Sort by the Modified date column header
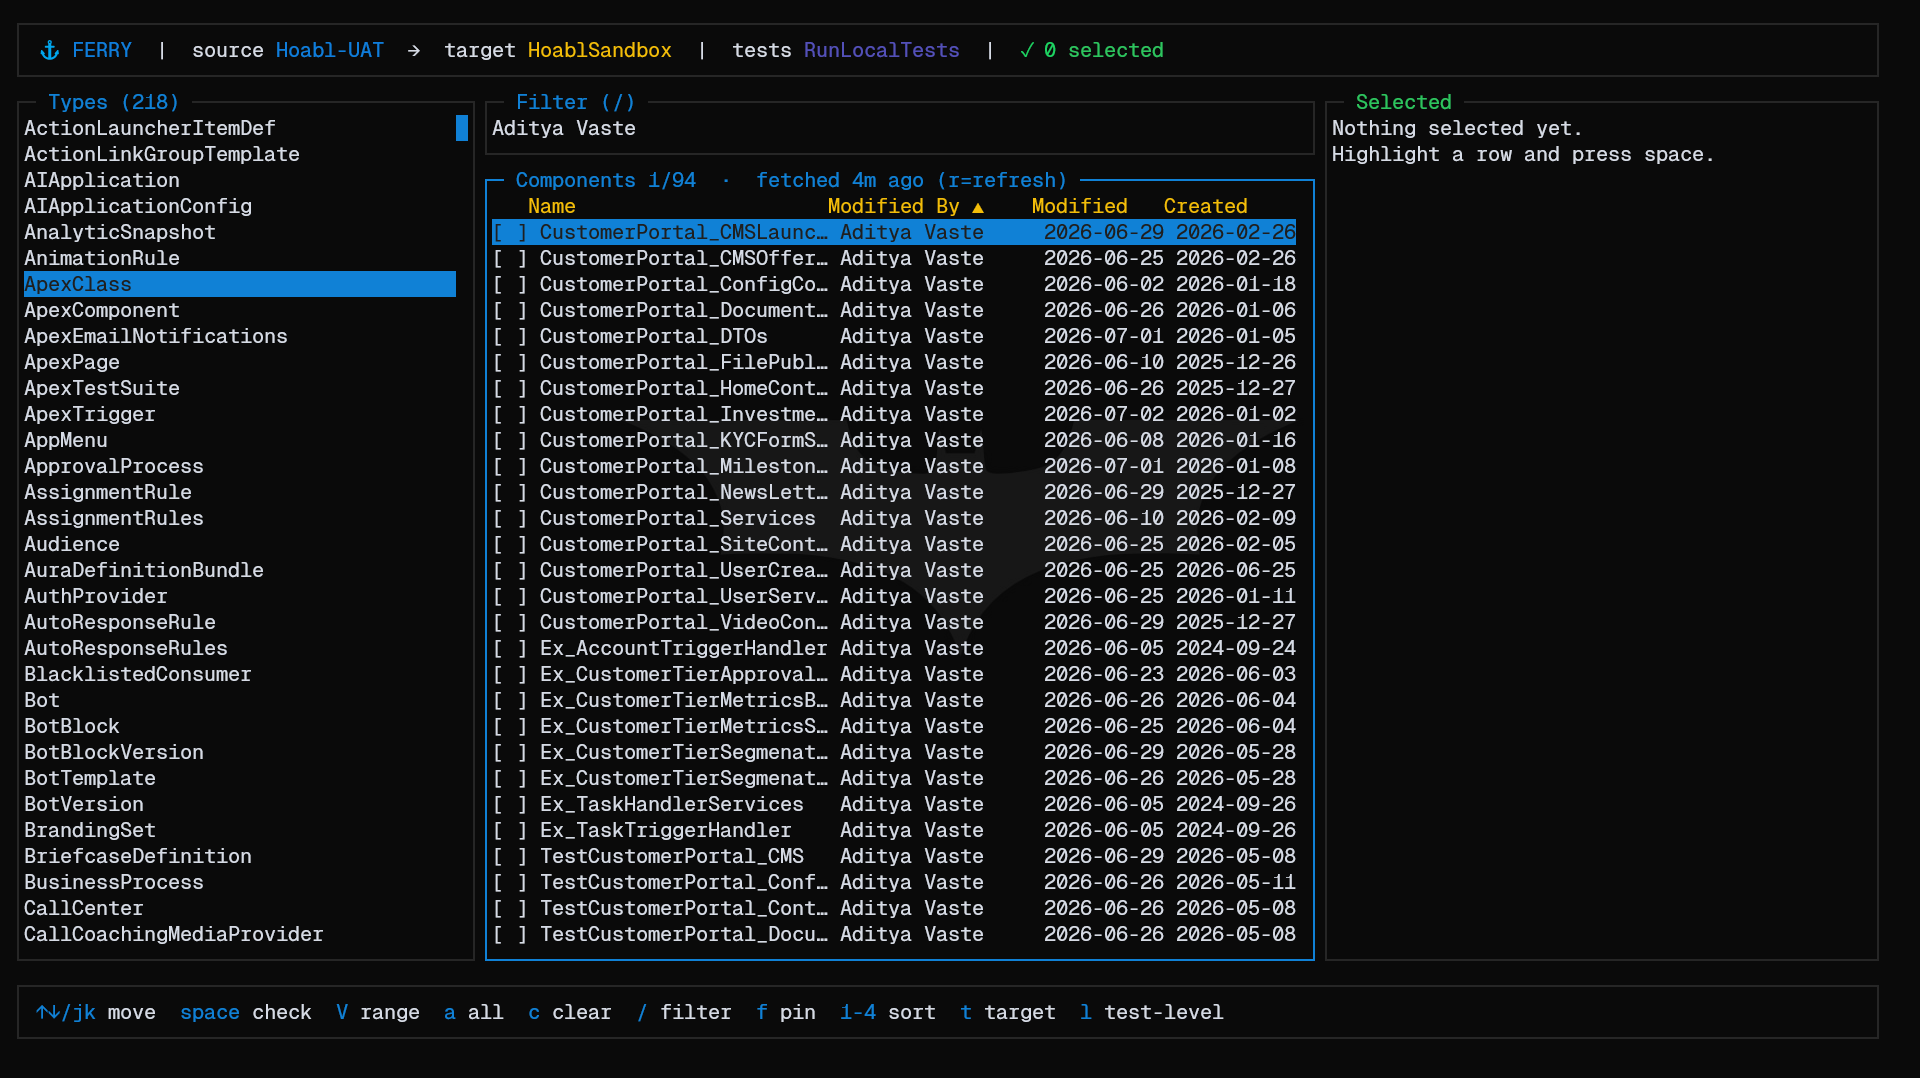This screenshot has height=1078, width=1920. coord(1079,206)
